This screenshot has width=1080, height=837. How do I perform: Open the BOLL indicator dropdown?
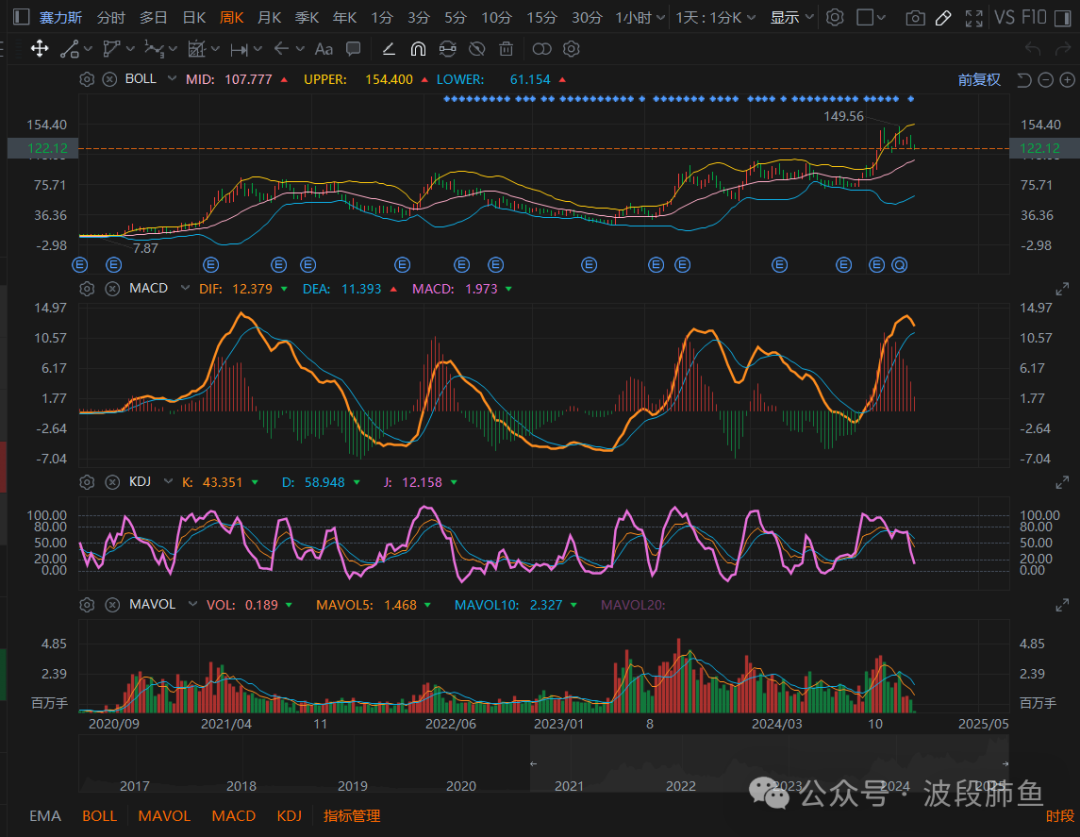[172, 79]
